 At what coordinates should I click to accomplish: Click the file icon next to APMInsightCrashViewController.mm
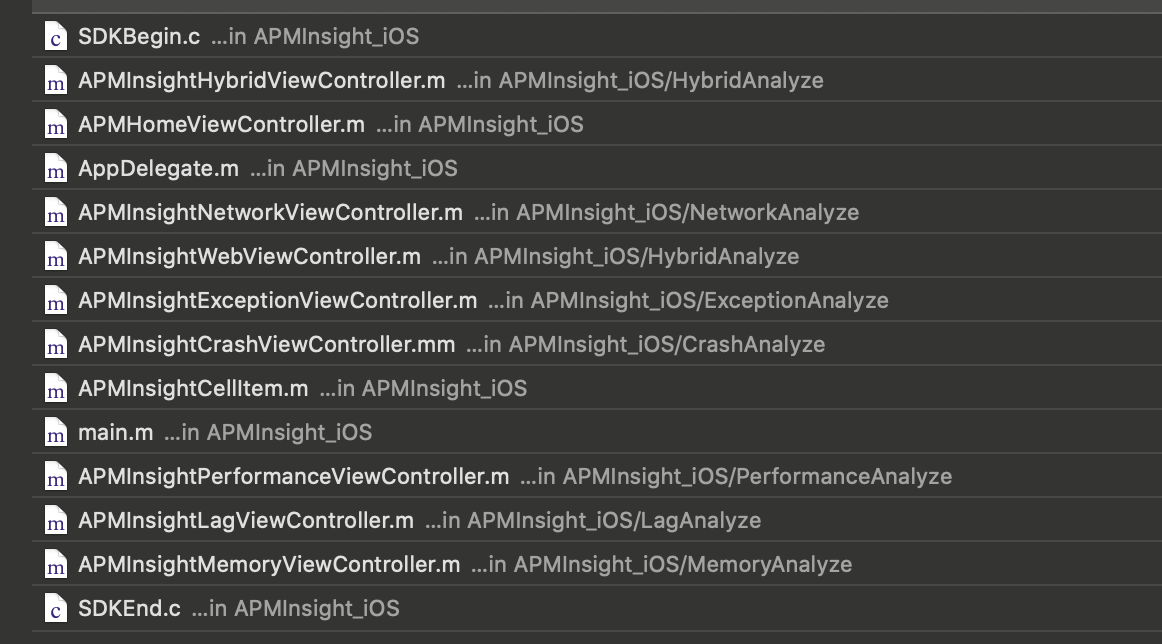56,344
